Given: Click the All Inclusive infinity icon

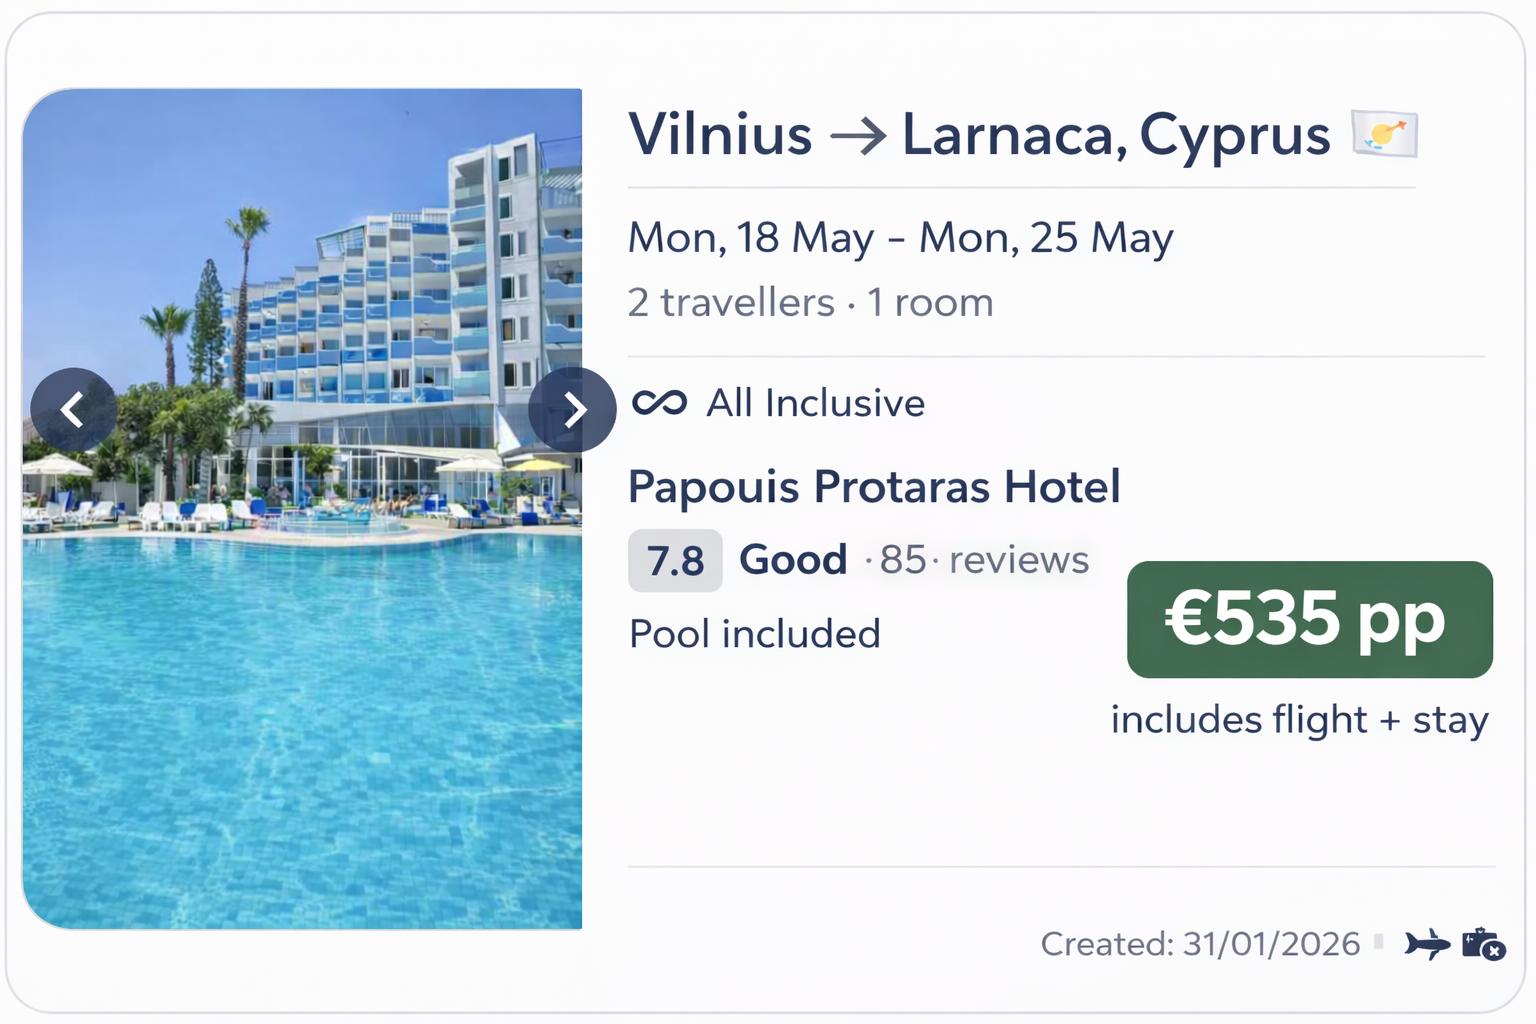Looking at the screenshot, I should click(659, 403).
